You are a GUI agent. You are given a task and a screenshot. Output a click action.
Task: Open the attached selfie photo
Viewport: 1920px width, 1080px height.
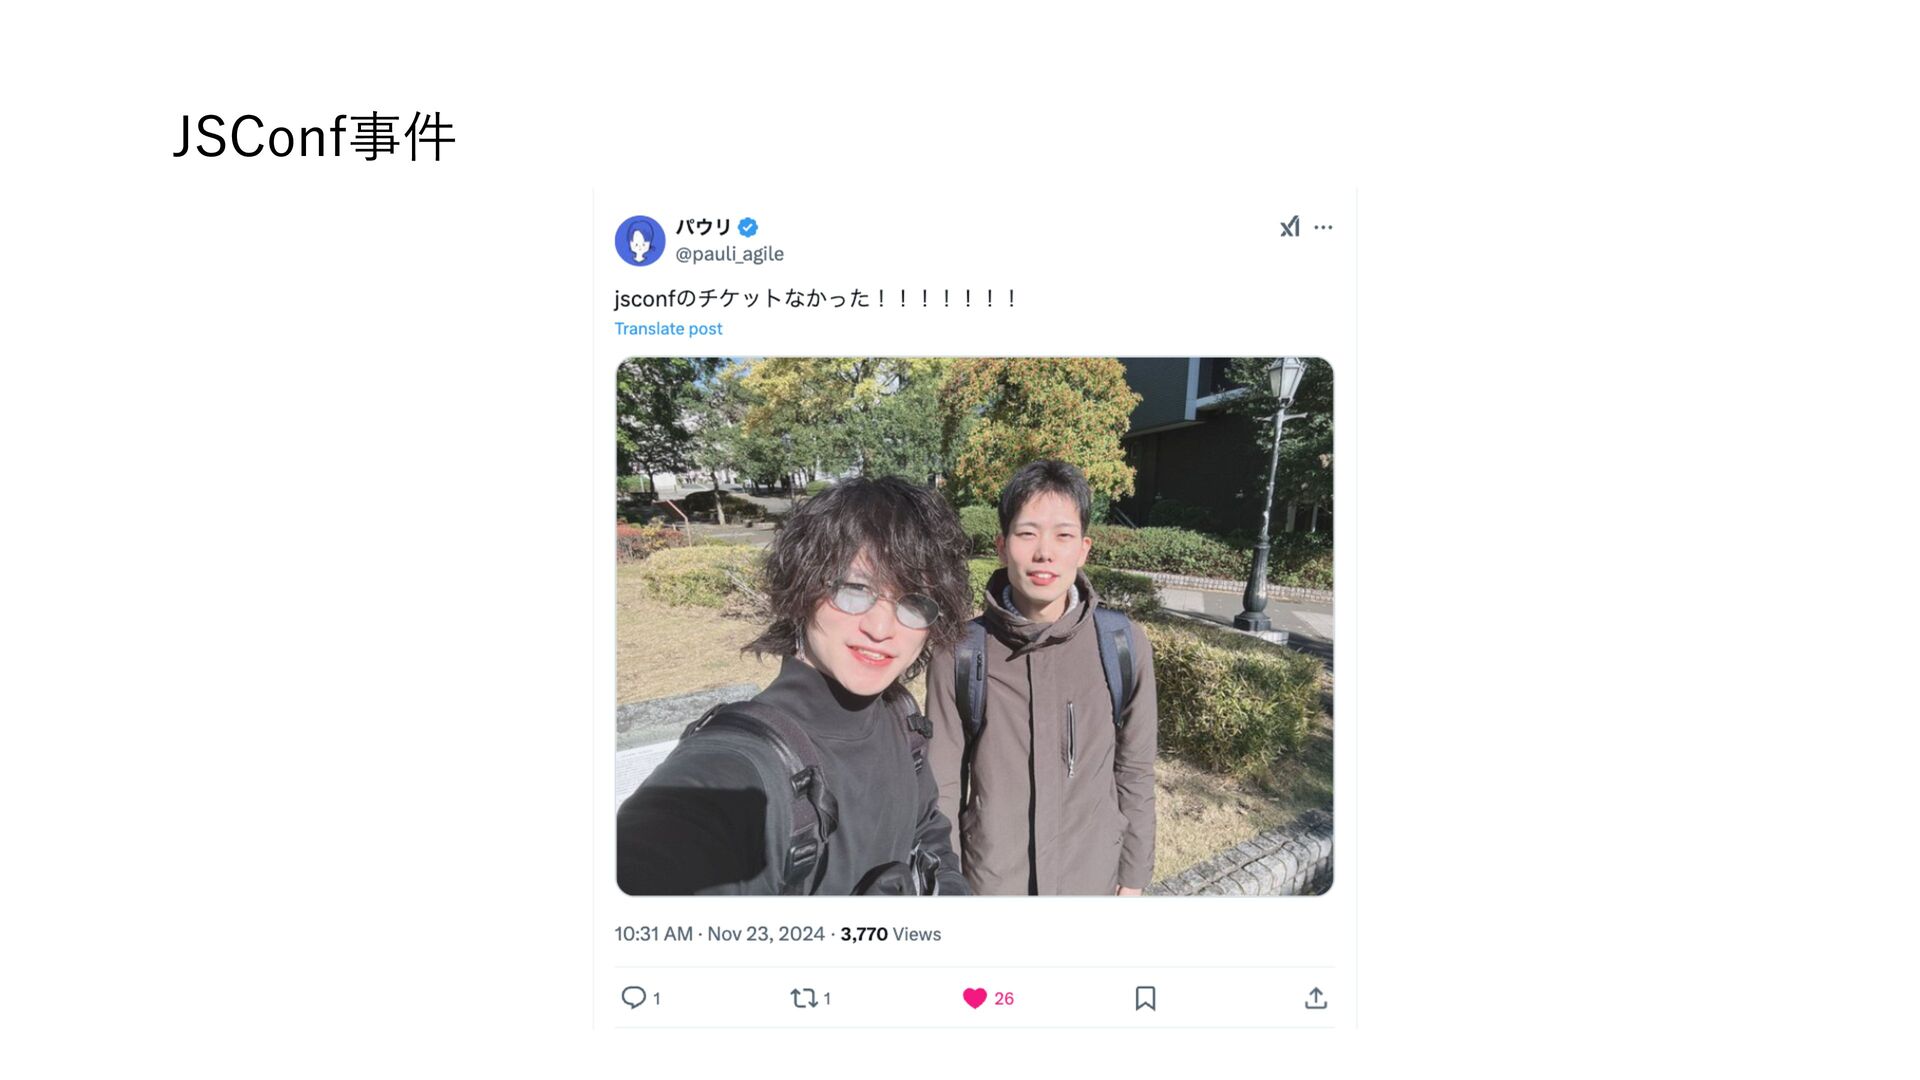click(x=975, y=626)
